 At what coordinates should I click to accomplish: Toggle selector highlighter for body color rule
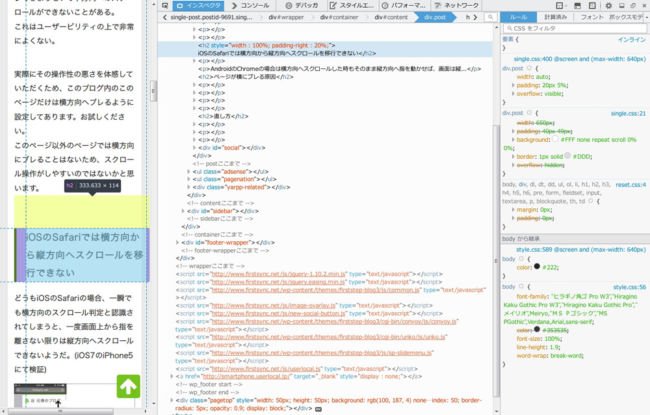point(521,259)
